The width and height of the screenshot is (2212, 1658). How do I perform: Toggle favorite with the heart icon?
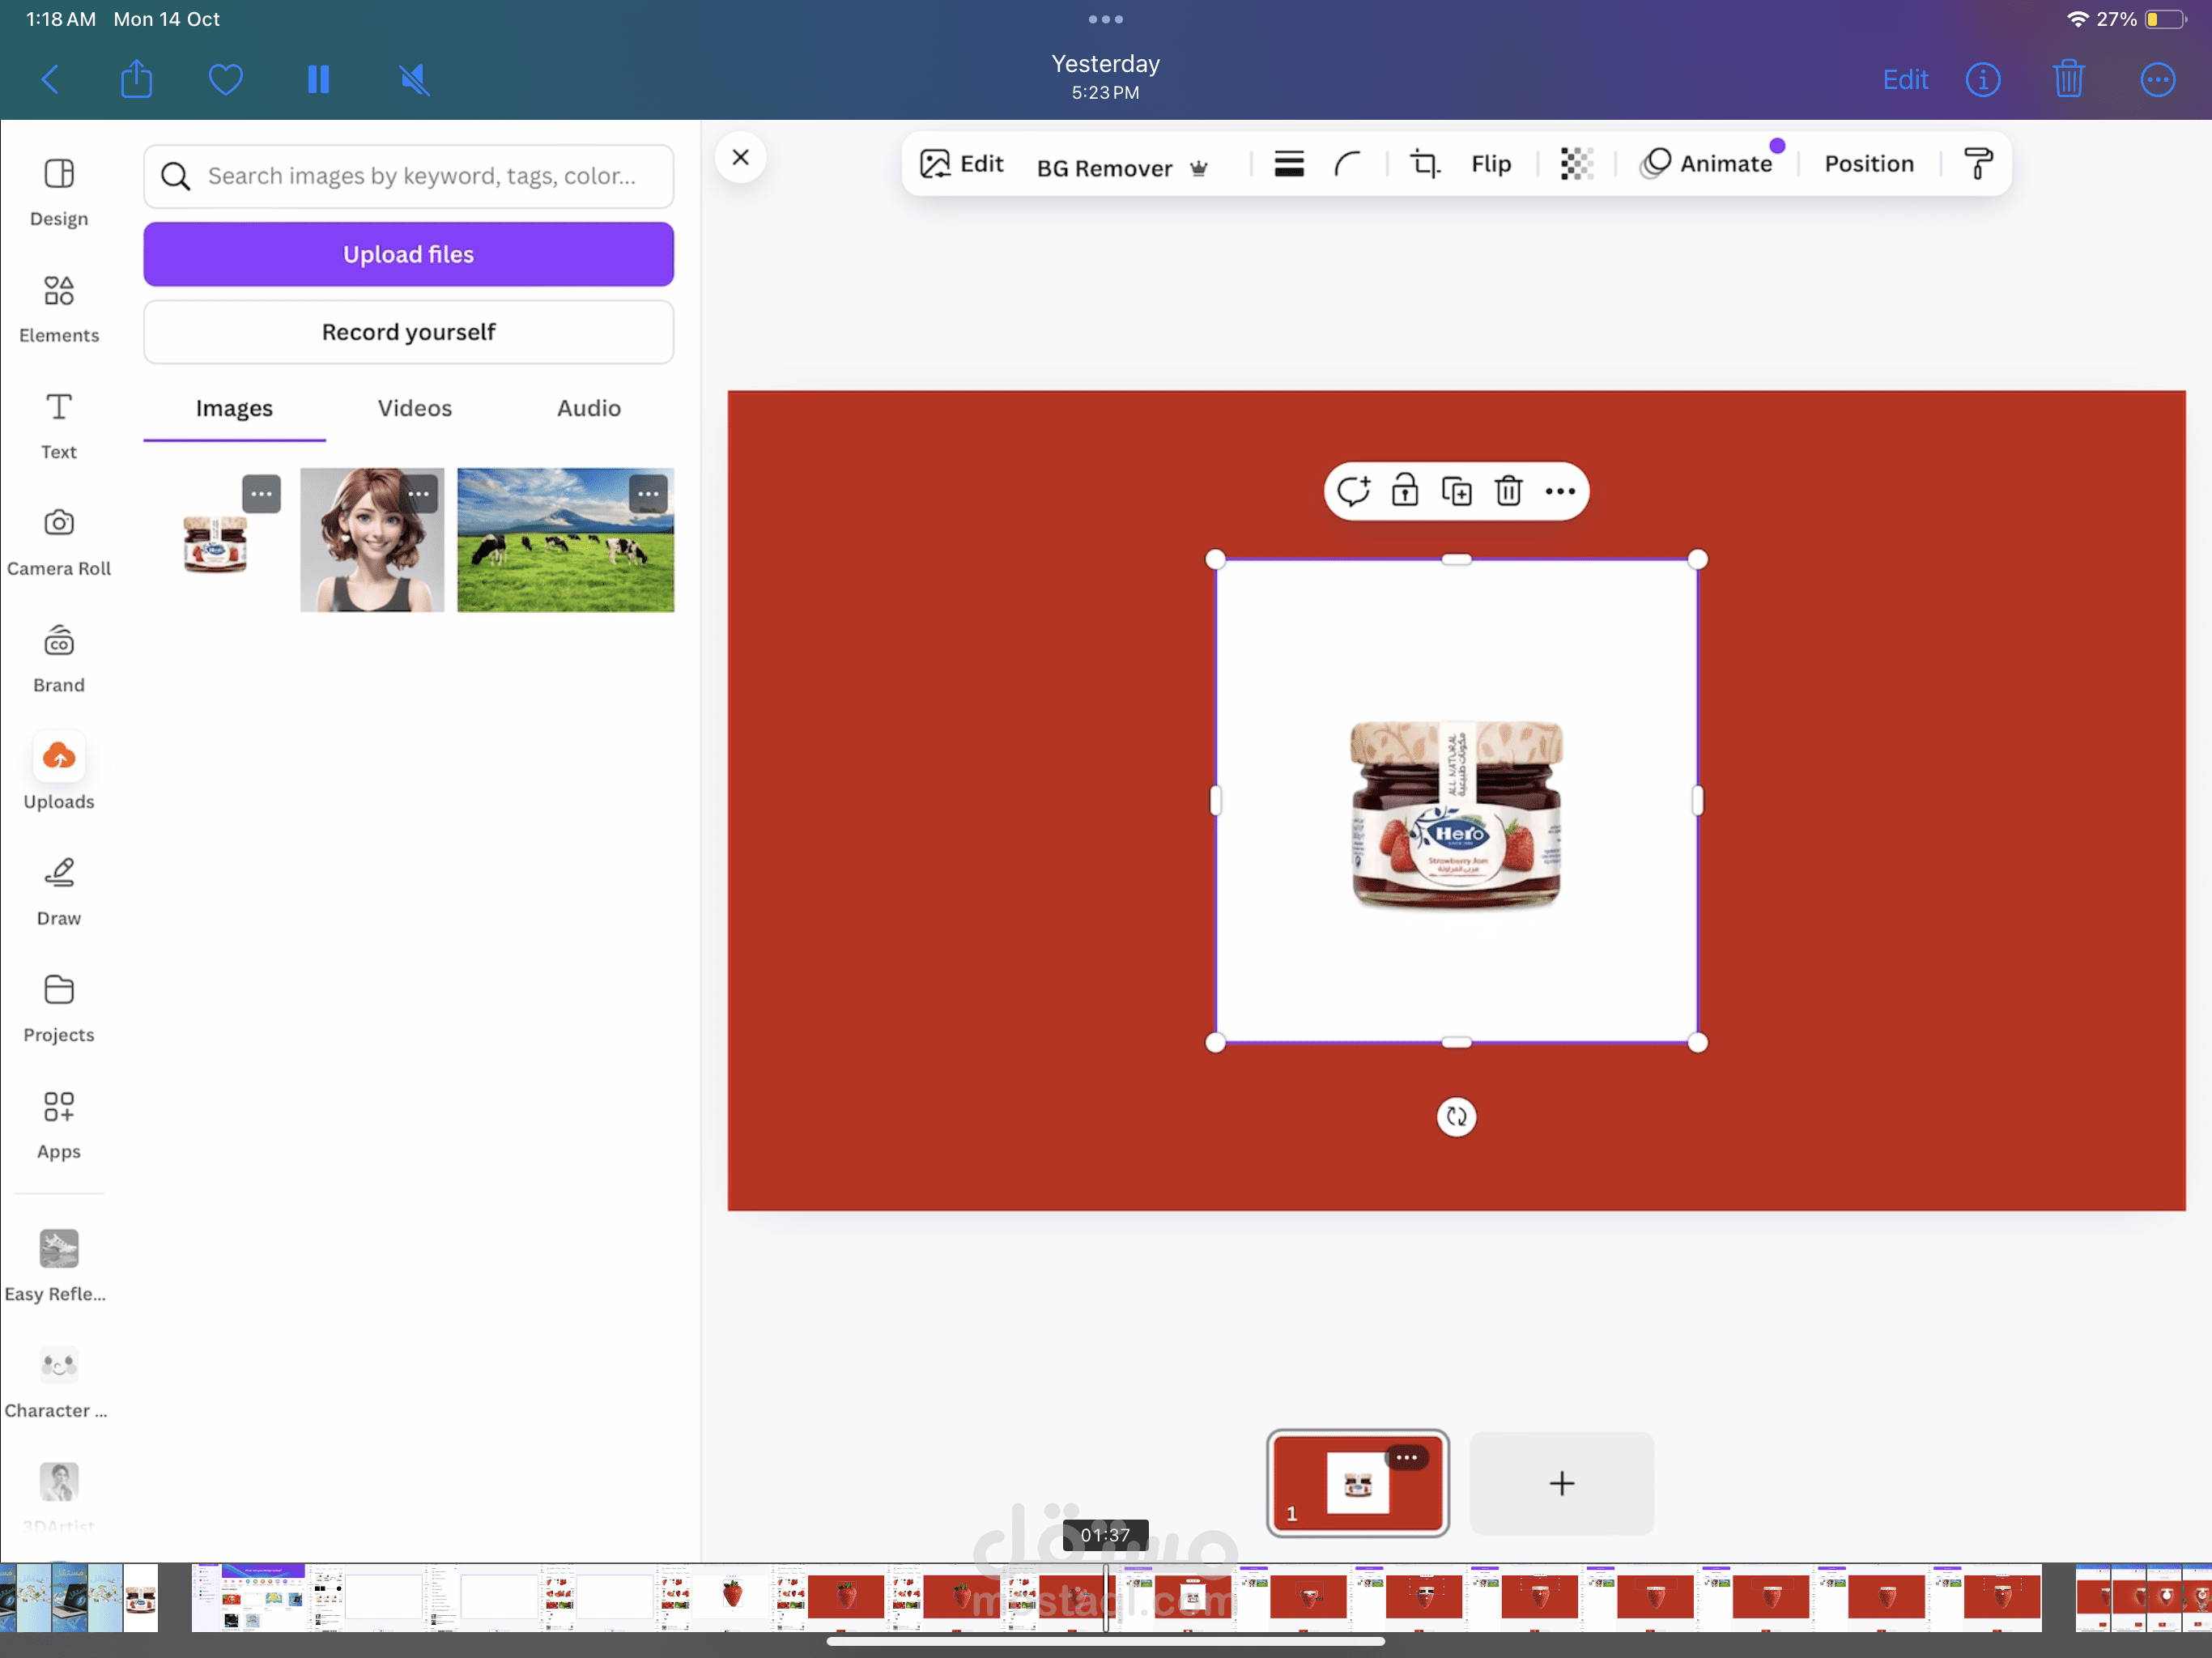tap(226, 79)
